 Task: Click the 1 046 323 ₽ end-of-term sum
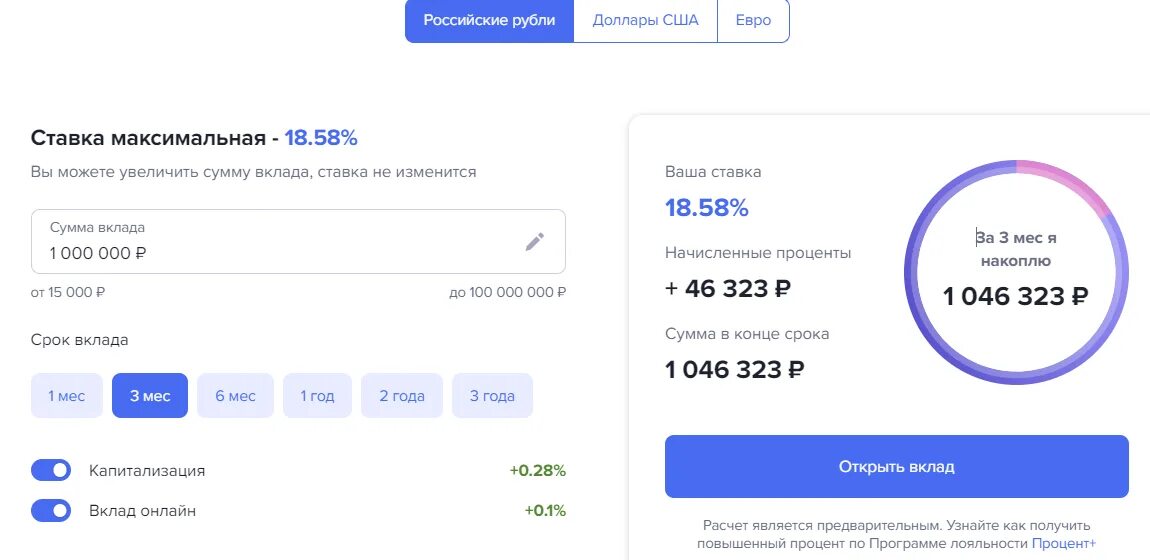point(734,369)
